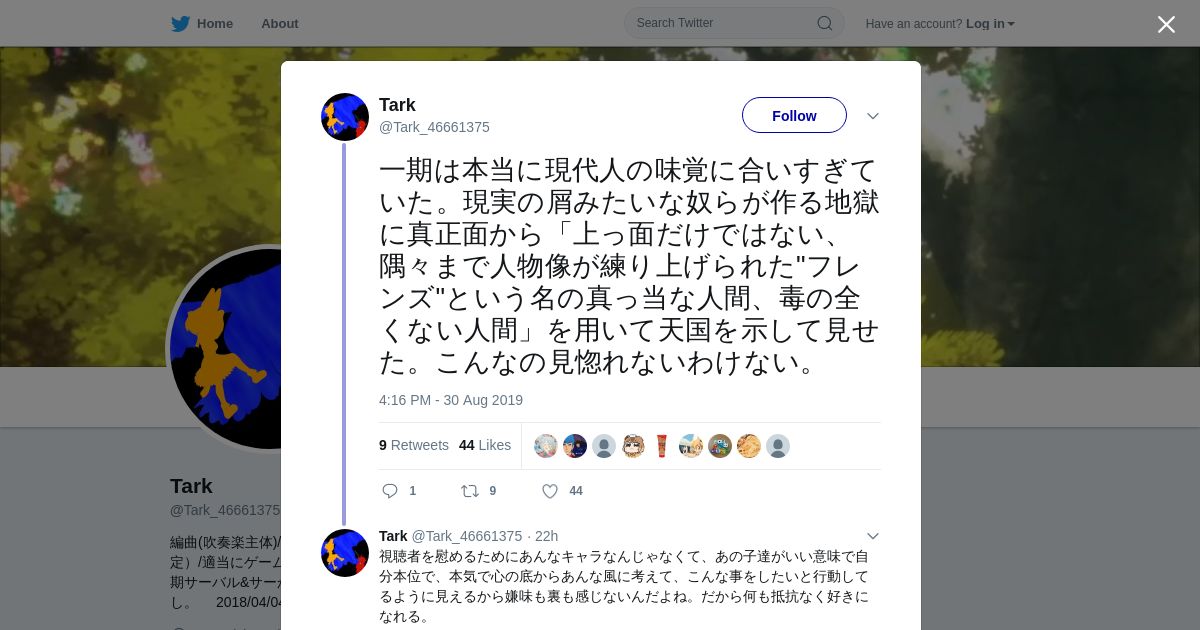Click the reply speech bubble icon
This screenshot has height=630, width=1200.
[x=390, y=491]
